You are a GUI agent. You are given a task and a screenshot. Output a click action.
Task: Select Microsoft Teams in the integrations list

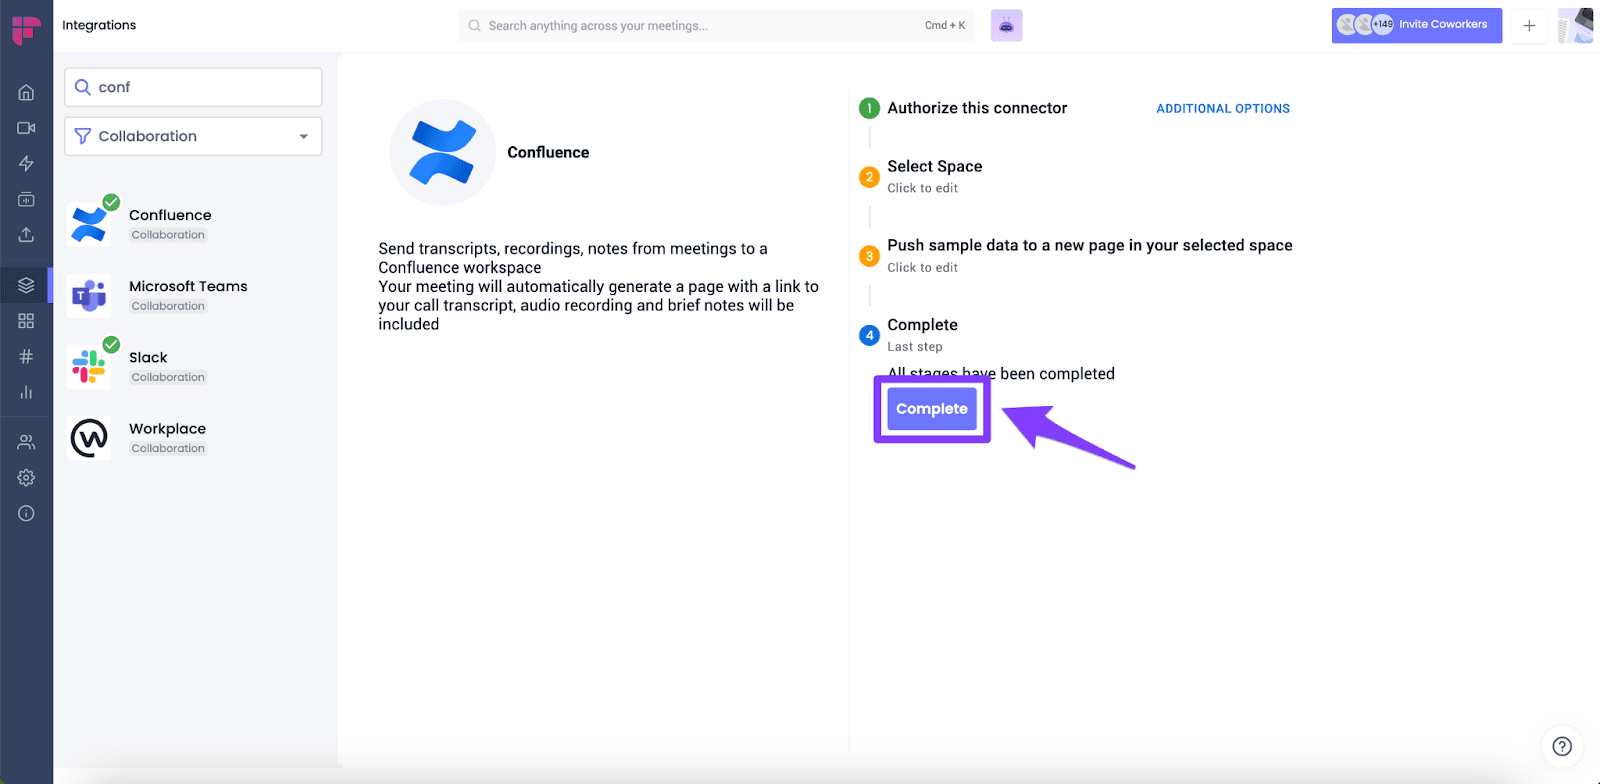(x=193, y=295)
